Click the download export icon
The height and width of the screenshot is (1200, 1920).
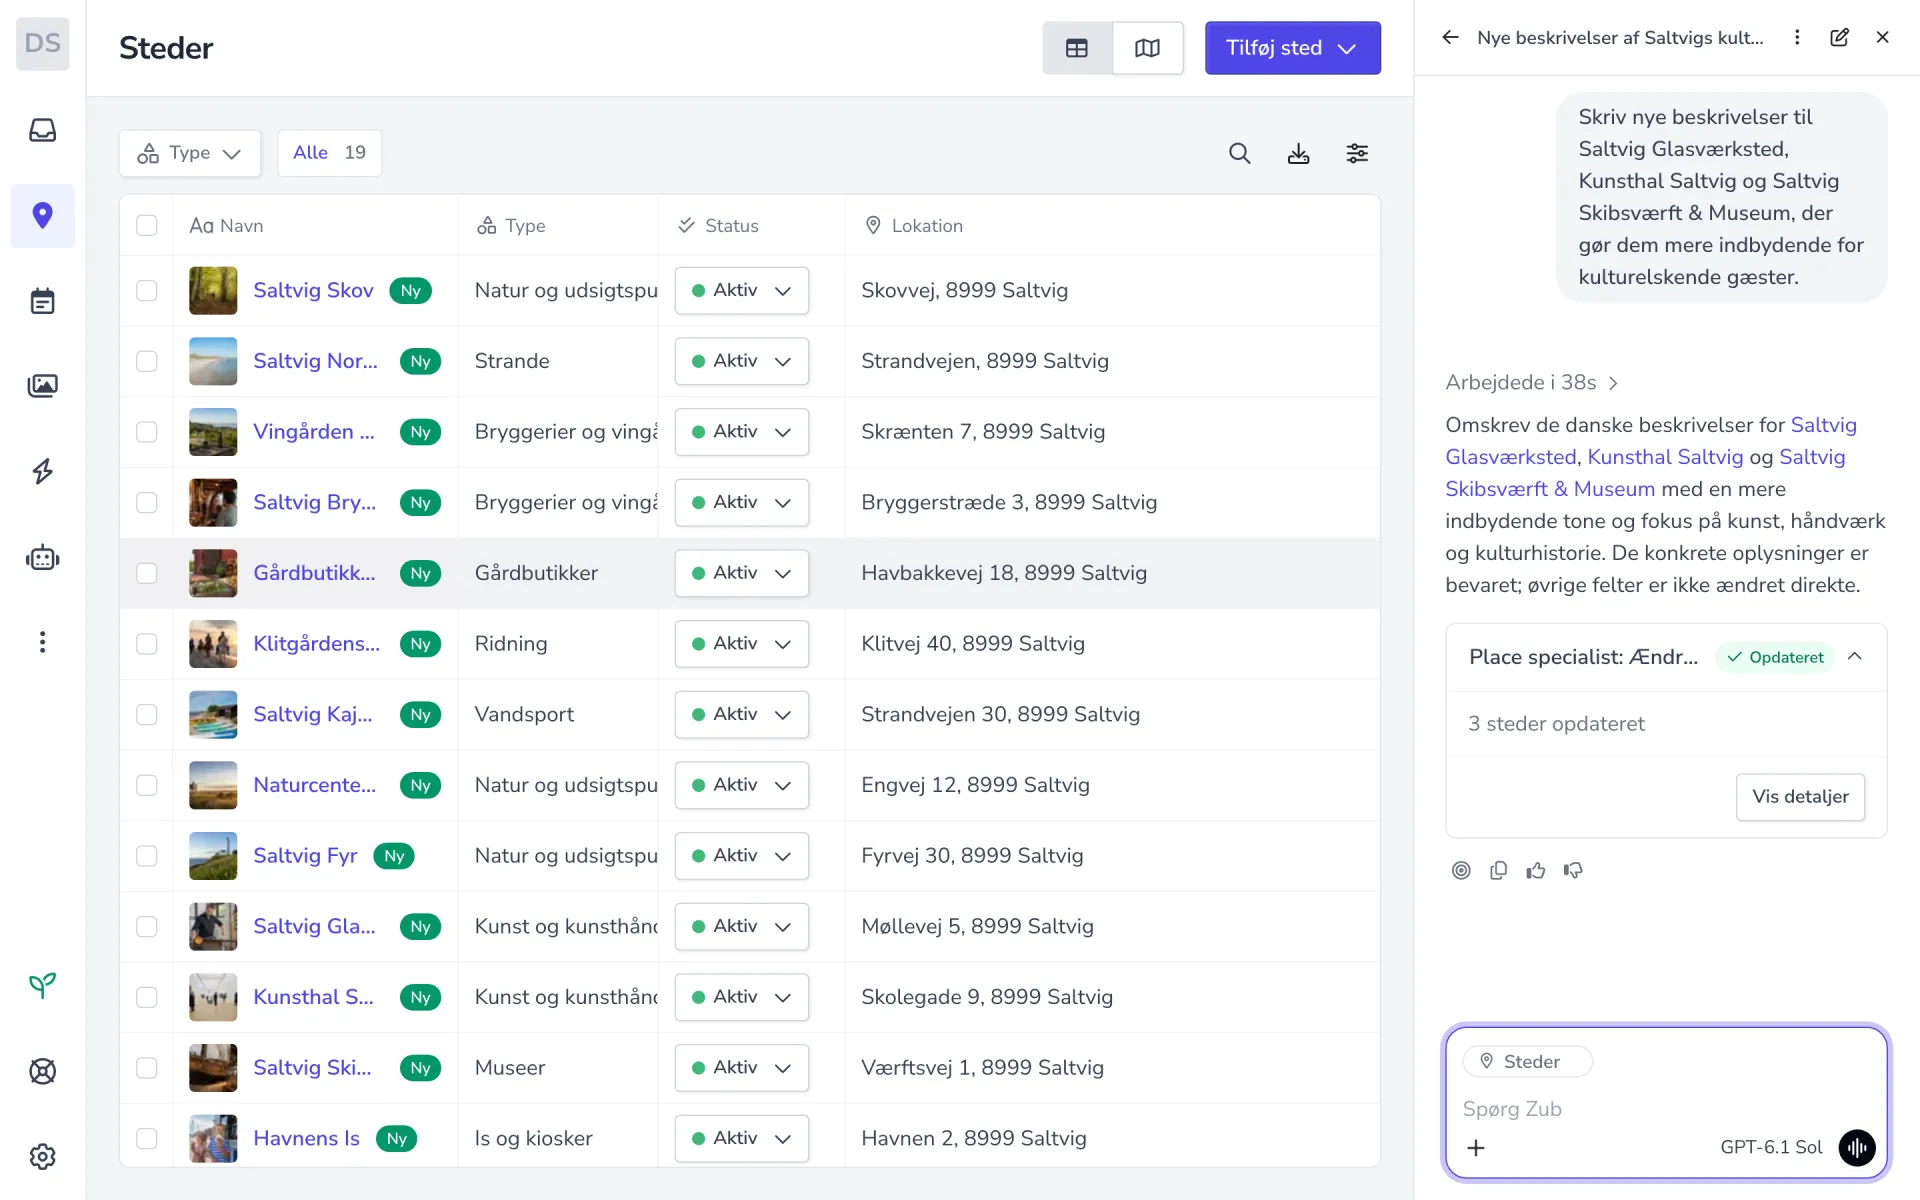[1298, 153]
